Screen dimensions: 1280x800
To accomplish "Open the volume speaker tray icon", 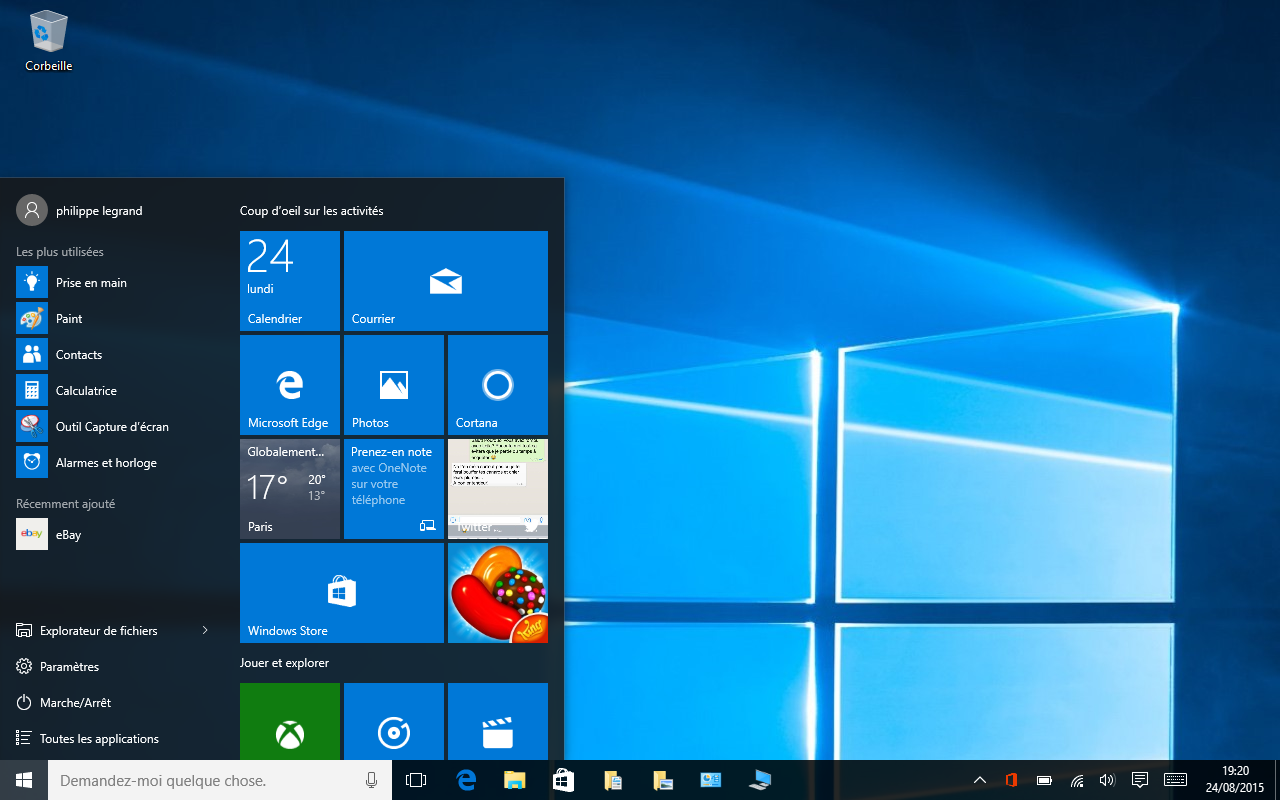I will (x=1106, y=780).
